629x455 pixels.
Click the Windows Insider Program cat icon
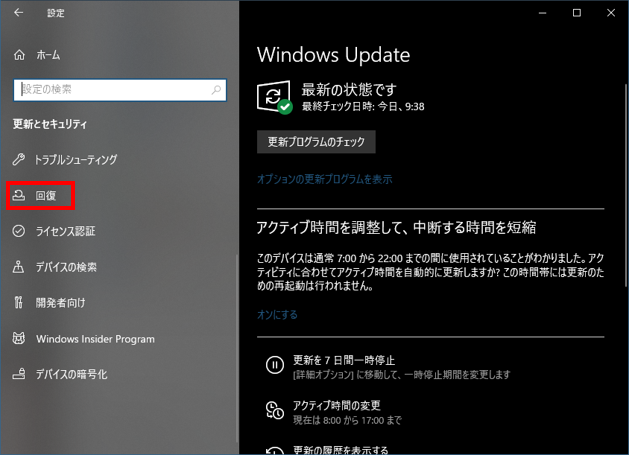(18, 339)
